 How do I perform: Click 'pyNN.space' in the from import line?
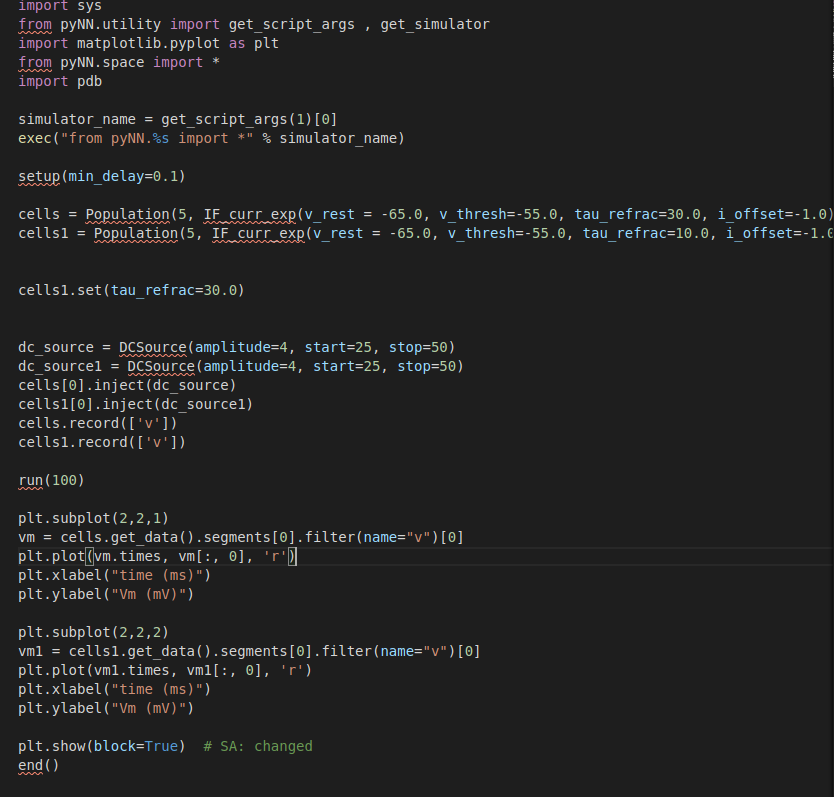tap(102, 63)
